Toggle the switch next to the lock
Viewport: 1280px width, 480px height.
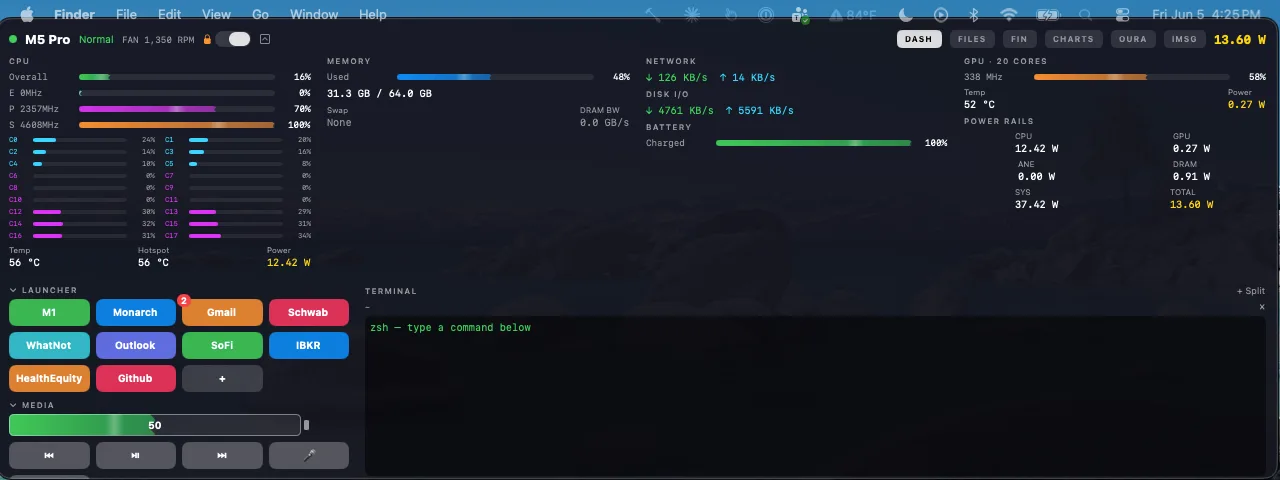pyautogui.click(x=233, y=39)
